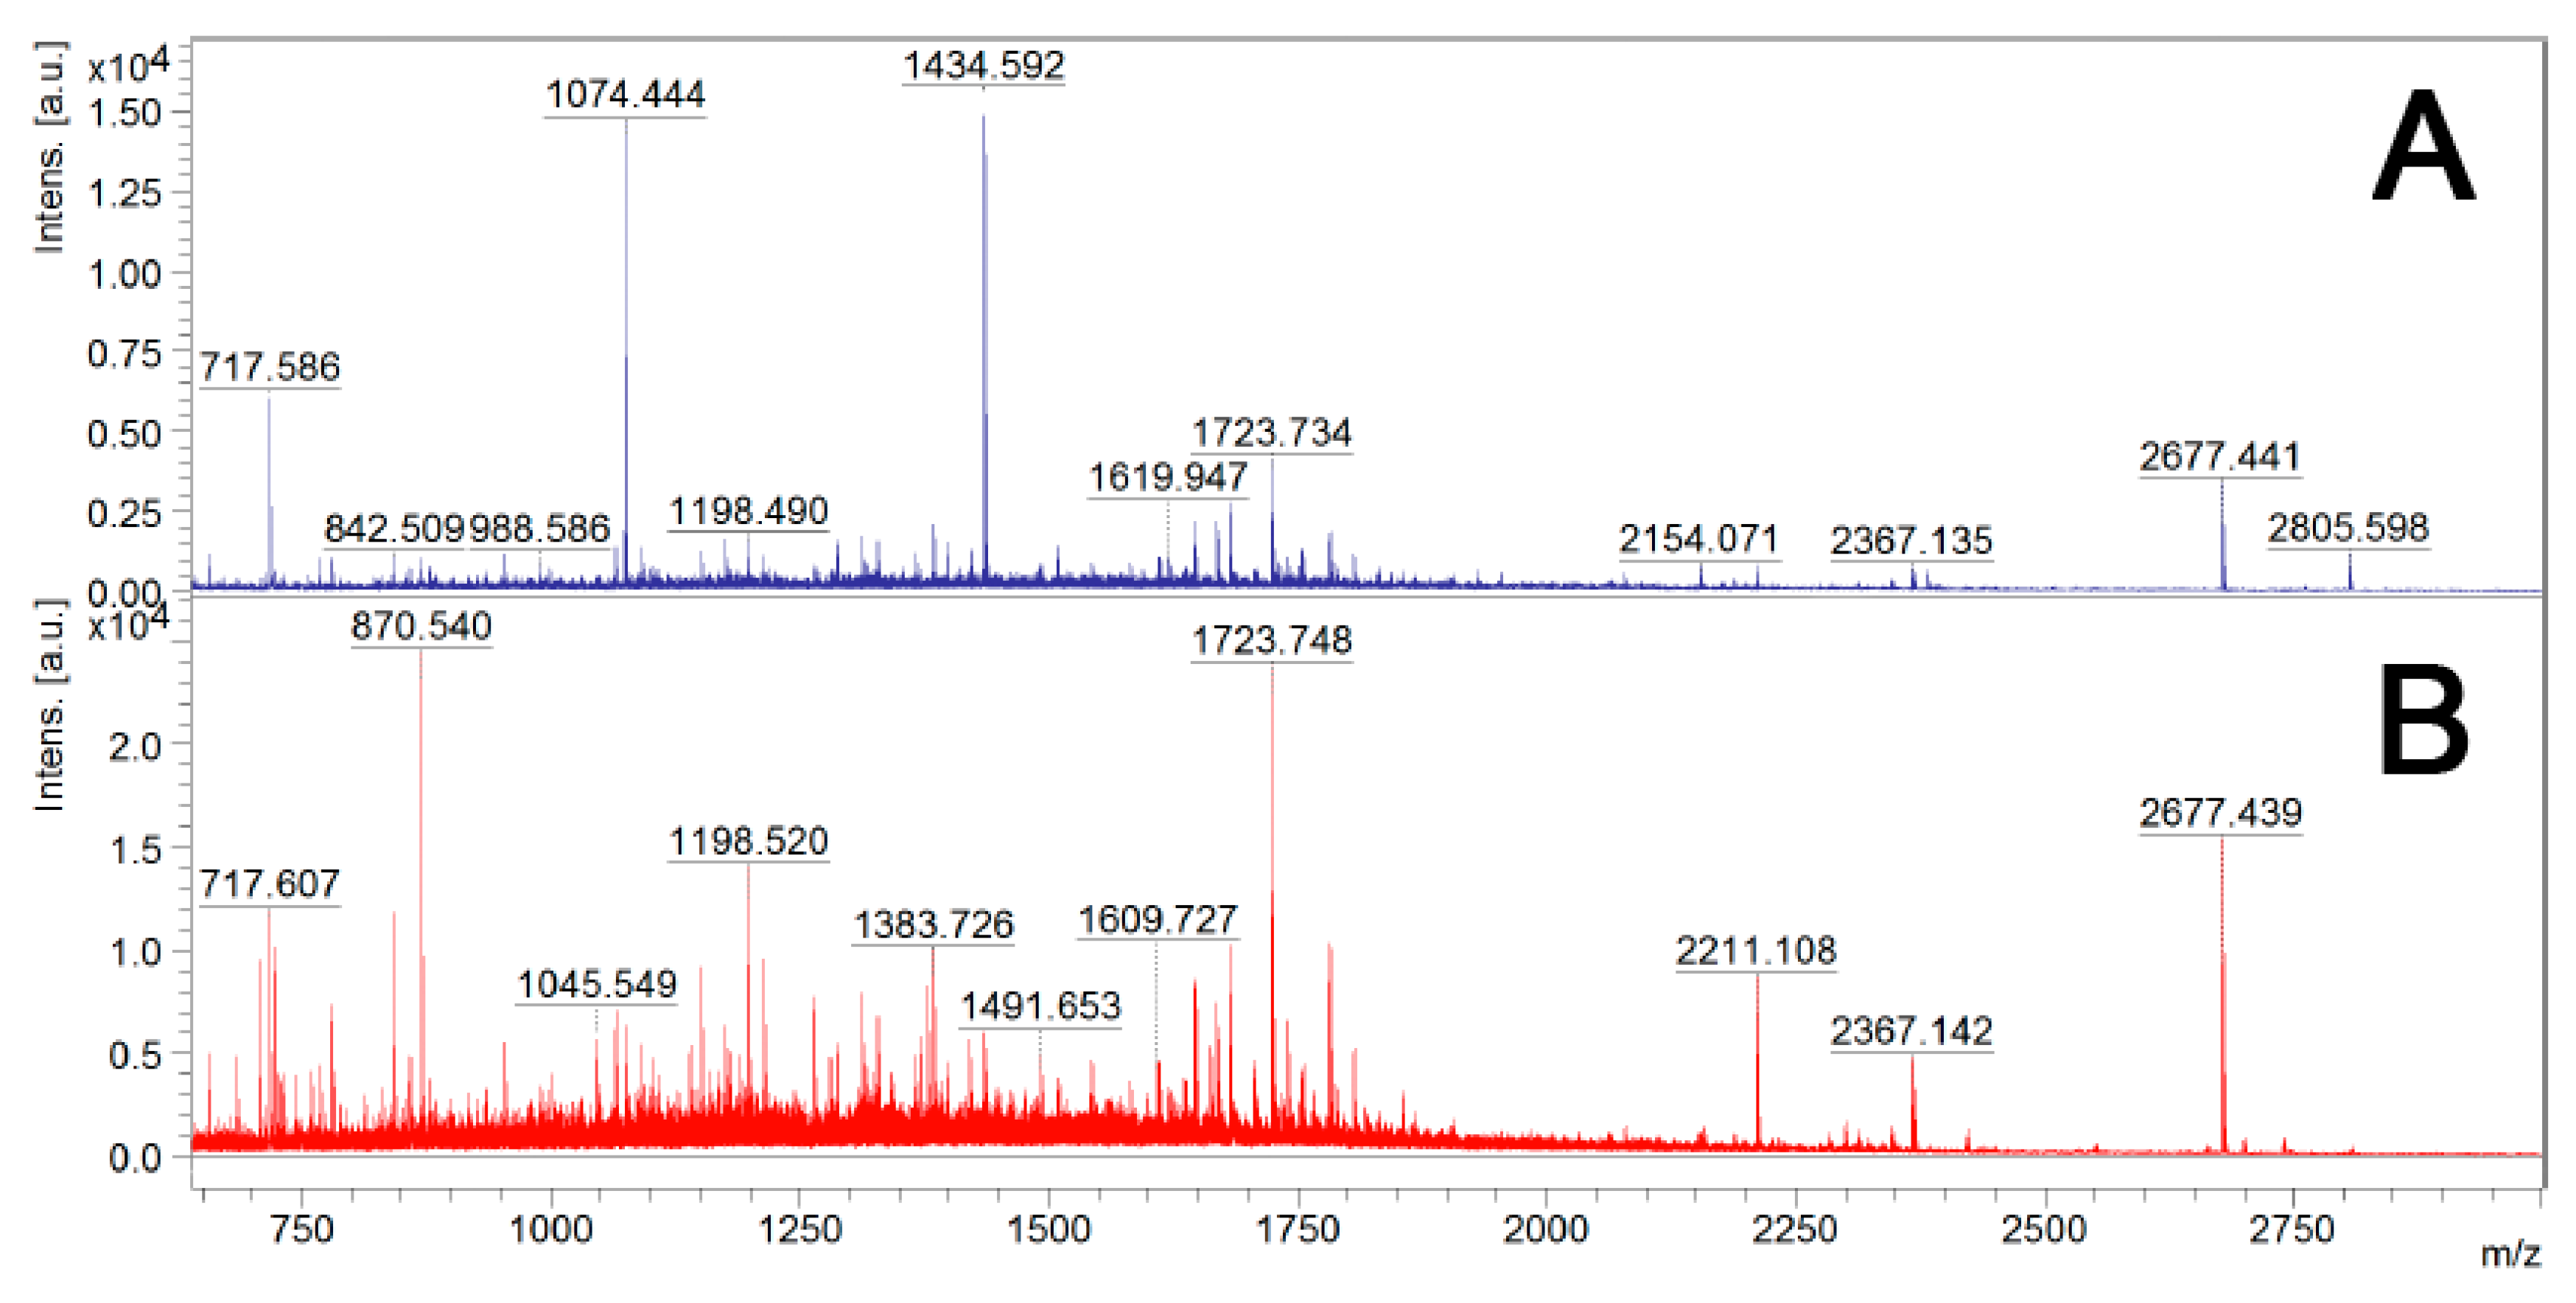2576x1303 pixels.
Task: Click the 2677.441 peak label in panel A
Action: 2220,457
